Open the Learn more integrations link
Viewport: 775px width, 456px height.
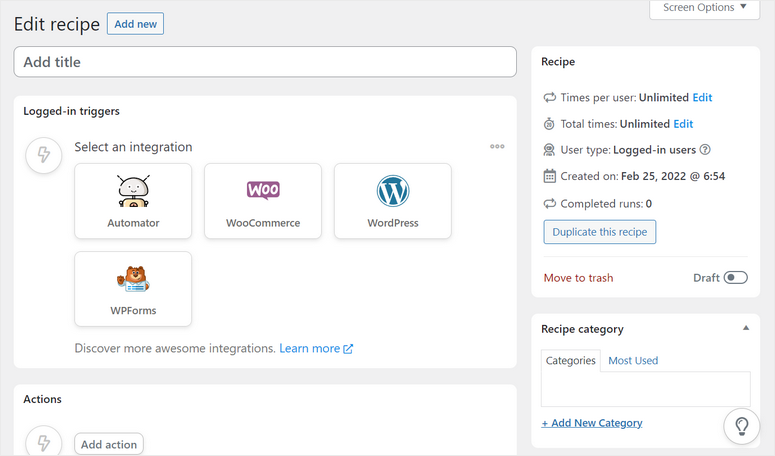[x=316, y=349]
